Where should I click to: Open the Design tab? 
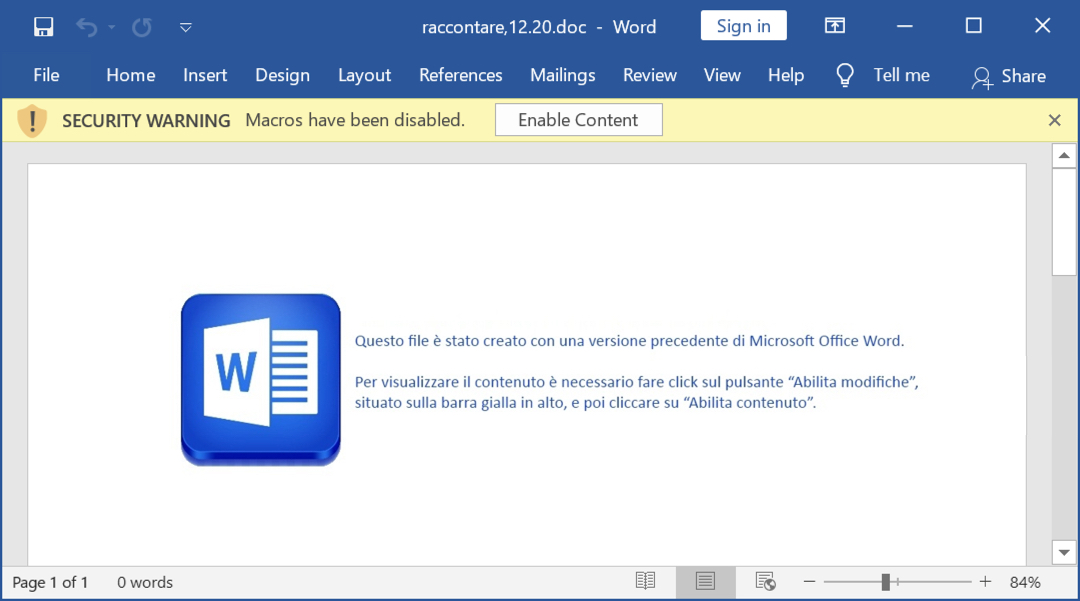tap(282, 75)
